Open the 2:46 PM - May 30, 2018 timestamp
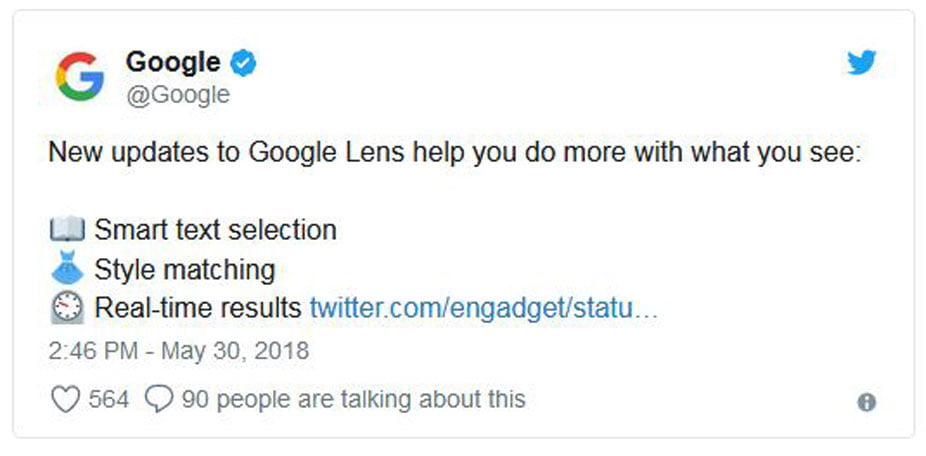Viewport: 926px width, 456px height. (178, 351)
